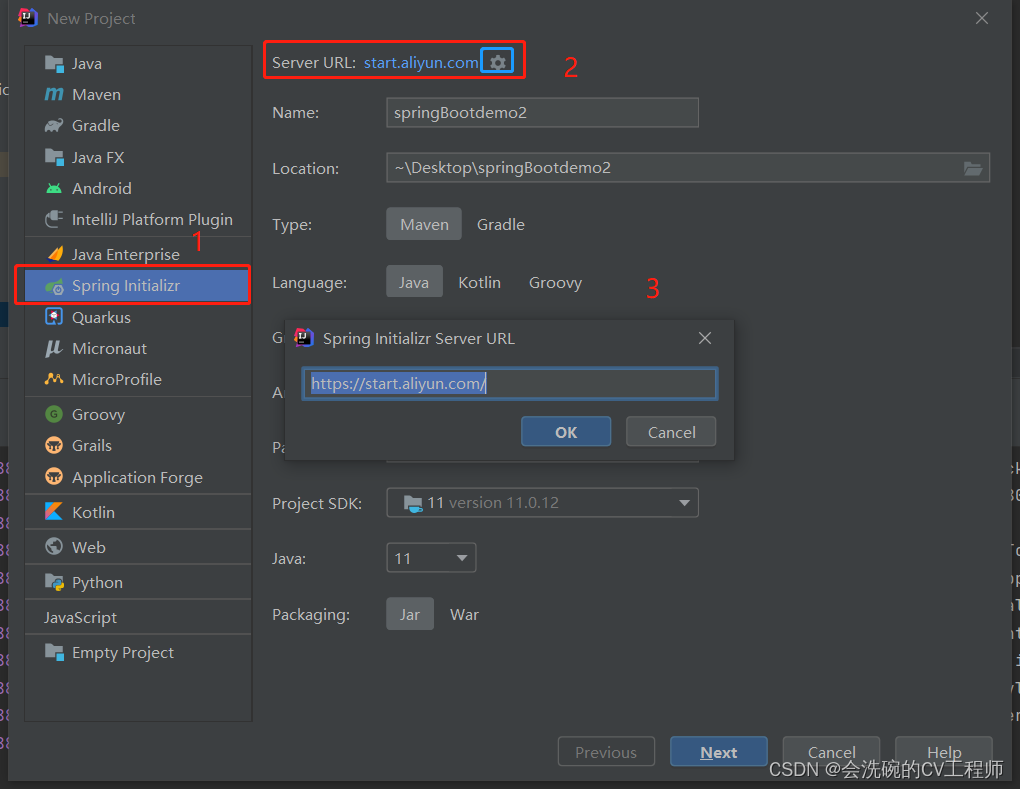
Task: Click the Next button
Action: pos(719,752)
